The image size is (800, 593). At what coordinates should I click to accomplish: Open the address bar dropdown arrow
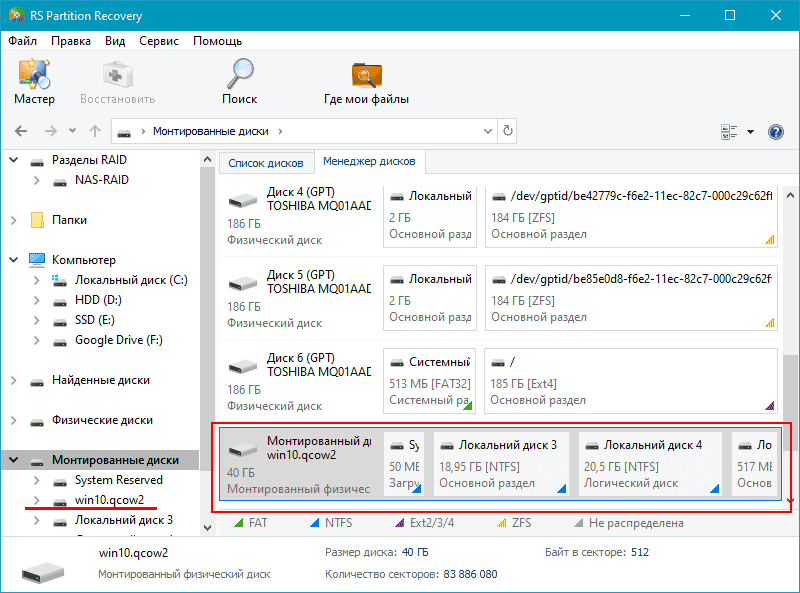[488, 131]
